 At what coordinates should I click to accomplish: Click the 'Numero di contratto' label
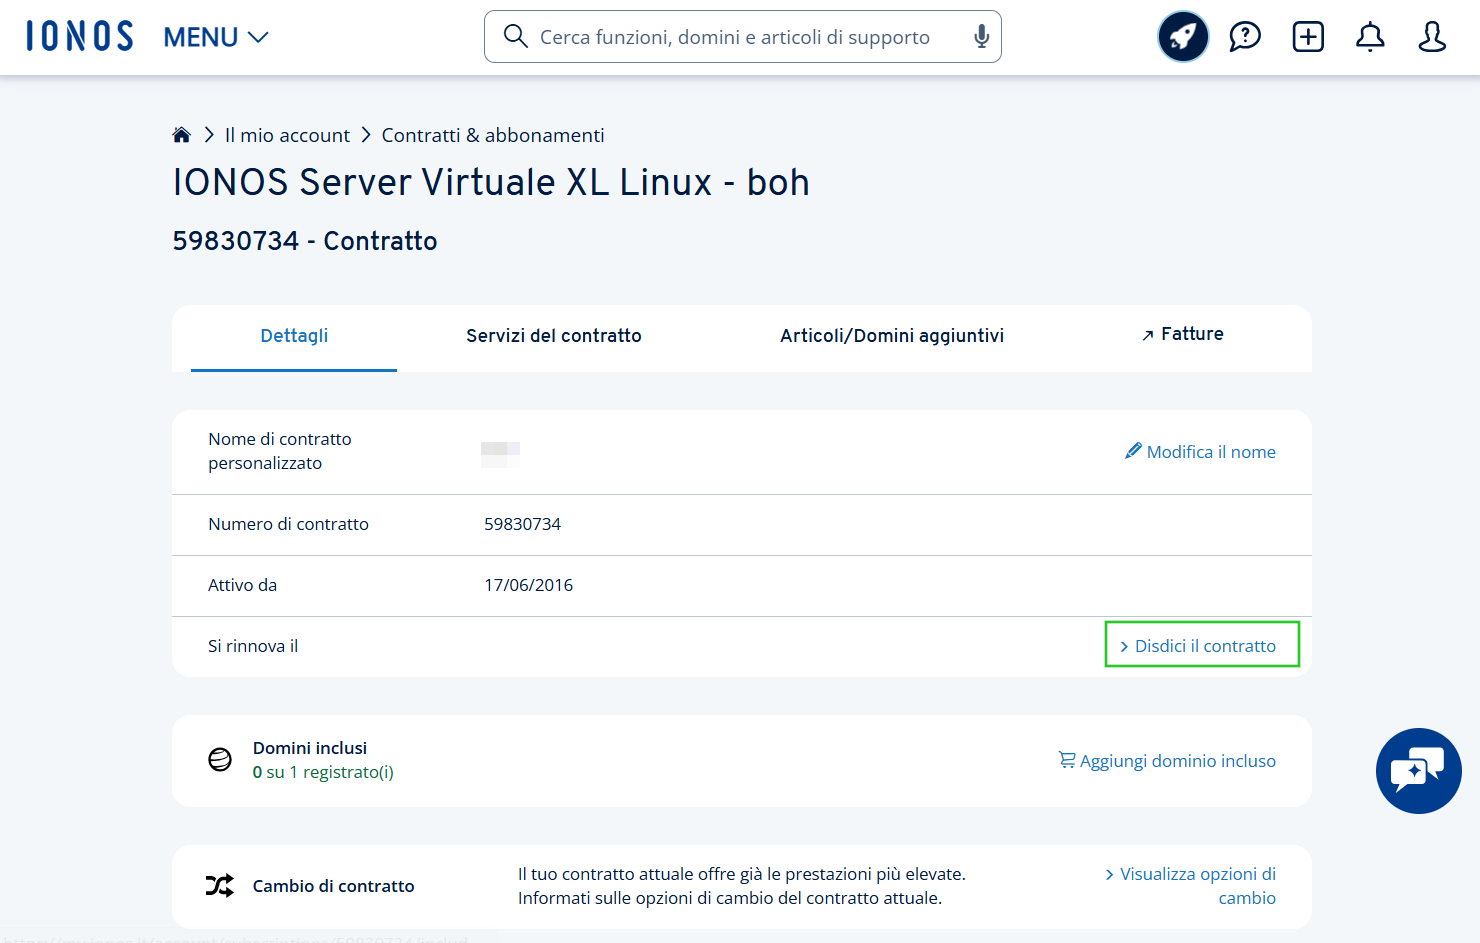pyautogui.click(x=288, y=524)
